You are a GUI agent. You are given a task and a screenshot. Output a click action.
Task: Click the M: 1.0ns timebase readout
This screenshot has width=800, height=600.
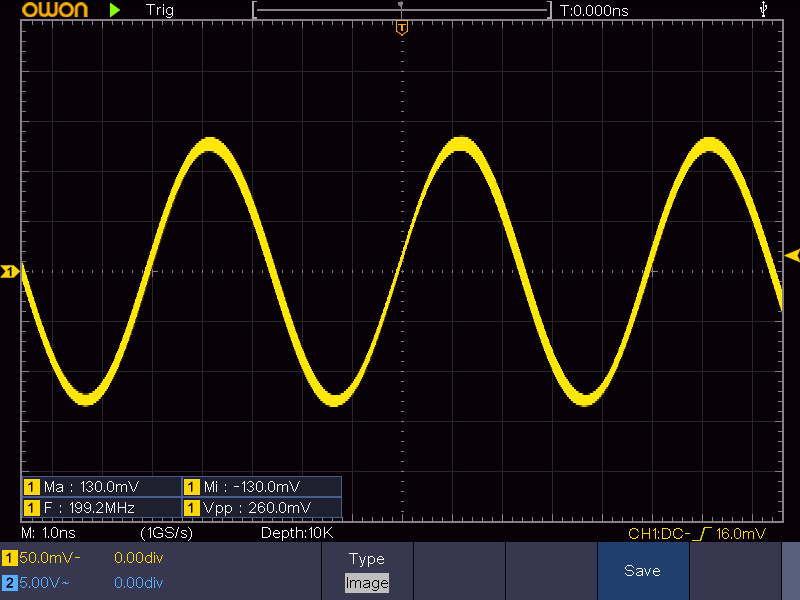point(48,533)
